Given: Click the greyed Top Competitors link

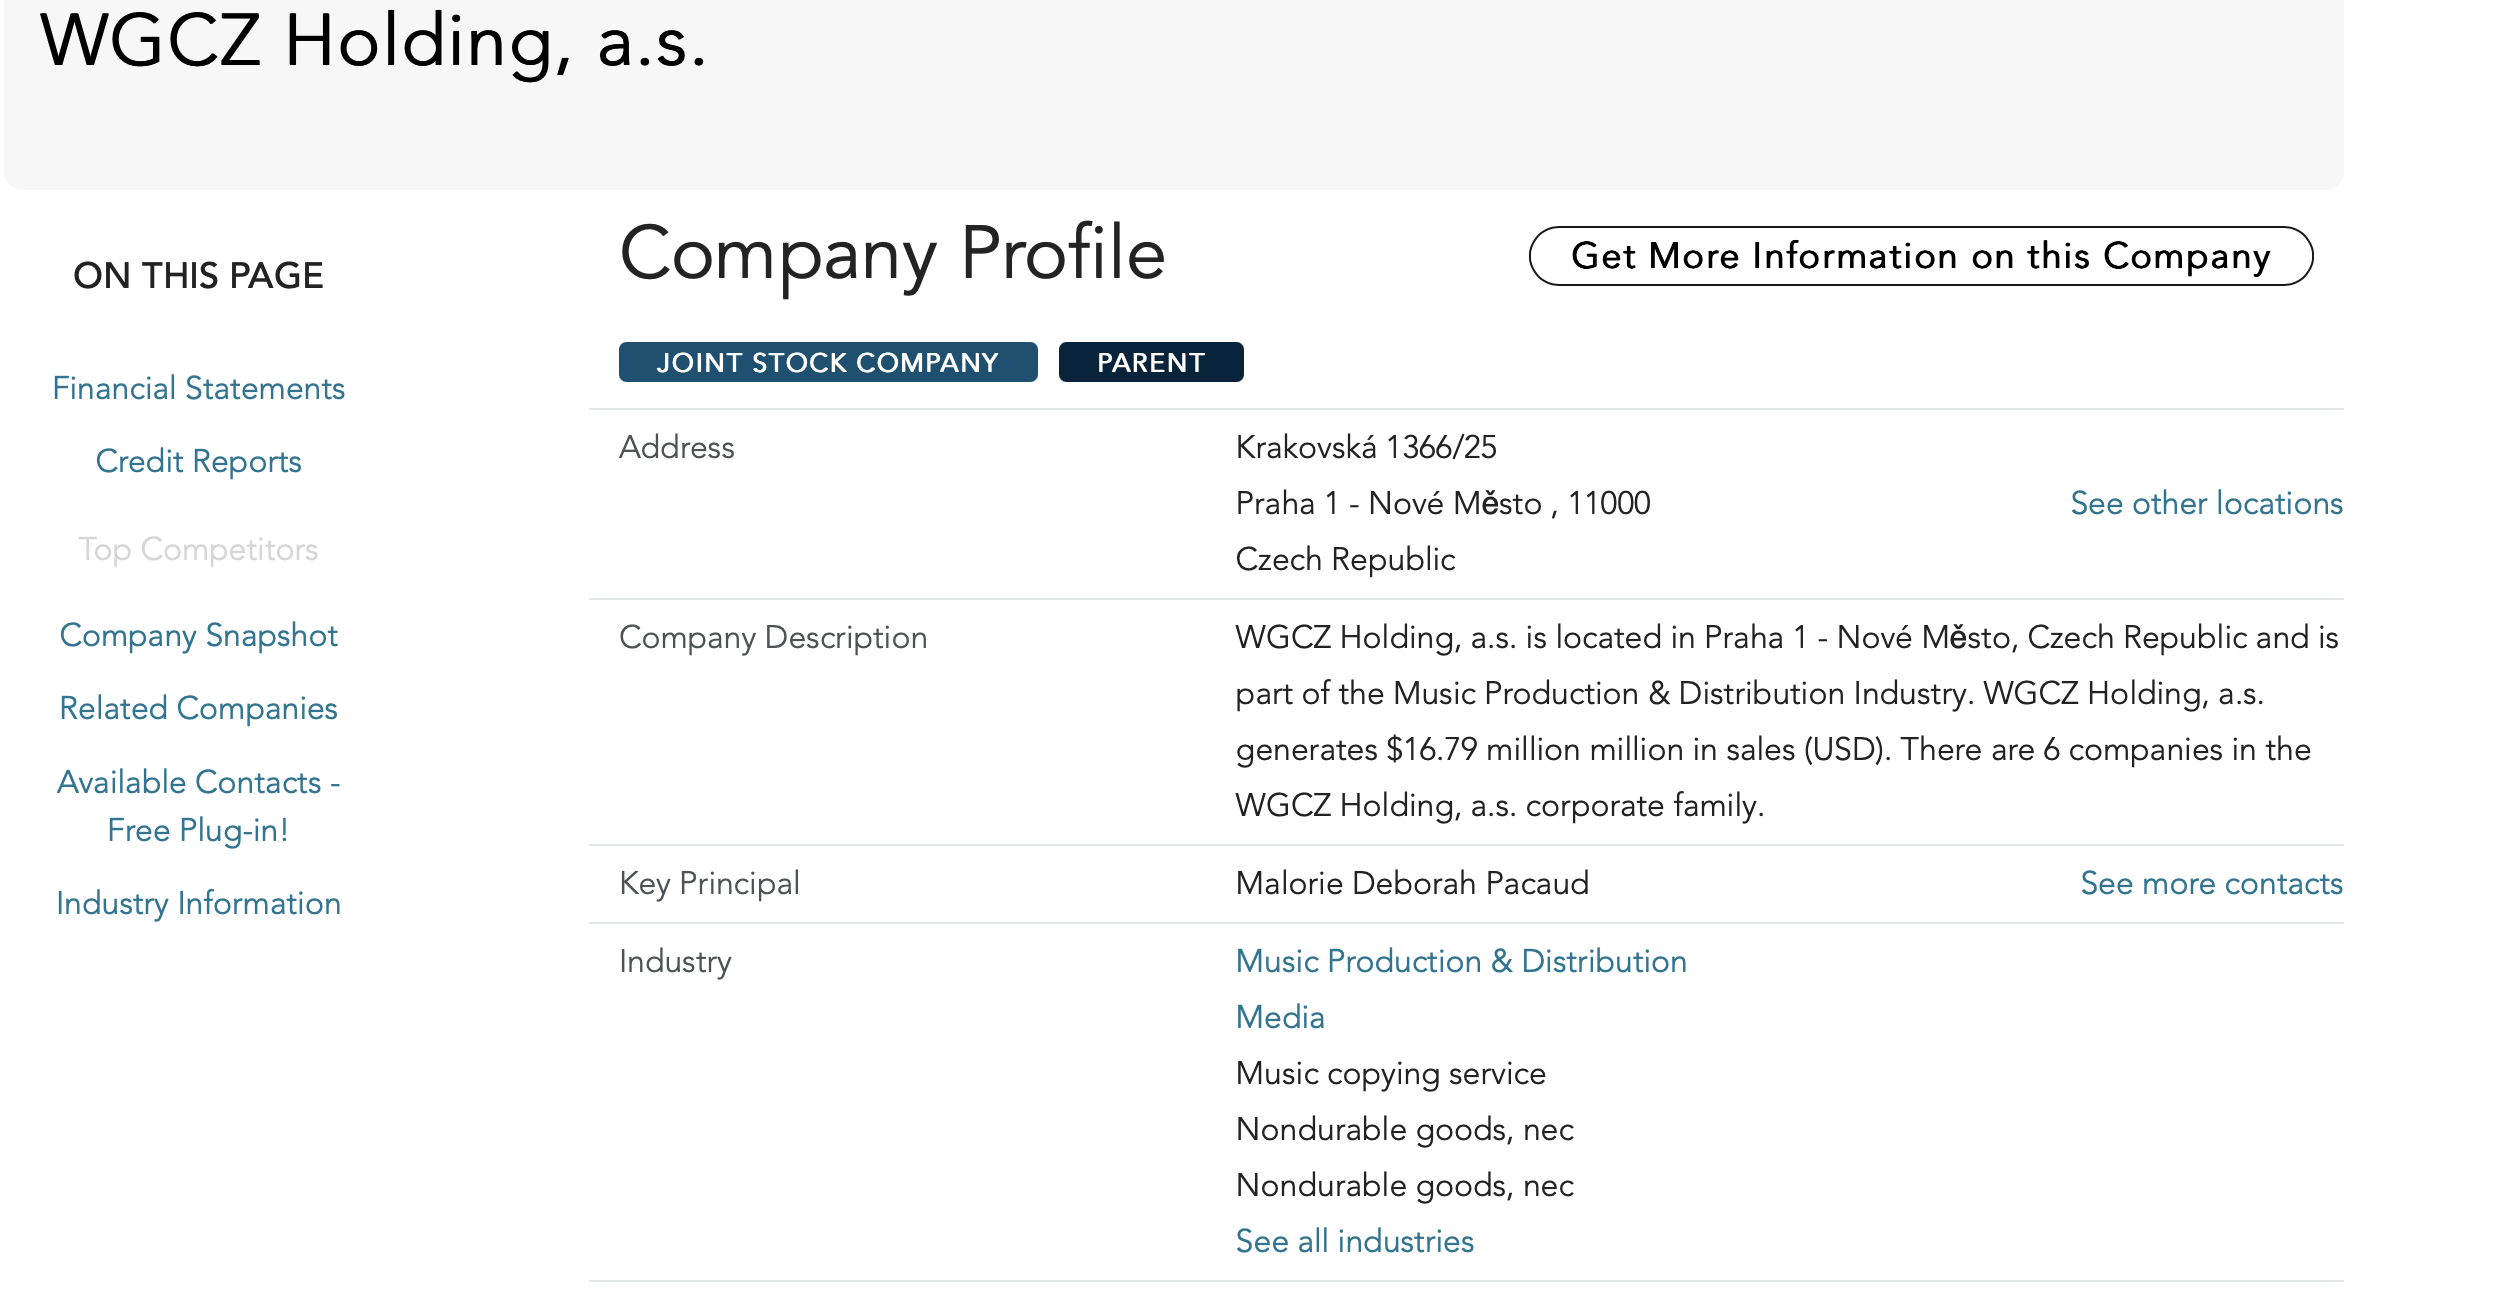Looking at the screenshot, I should point(198,549).
